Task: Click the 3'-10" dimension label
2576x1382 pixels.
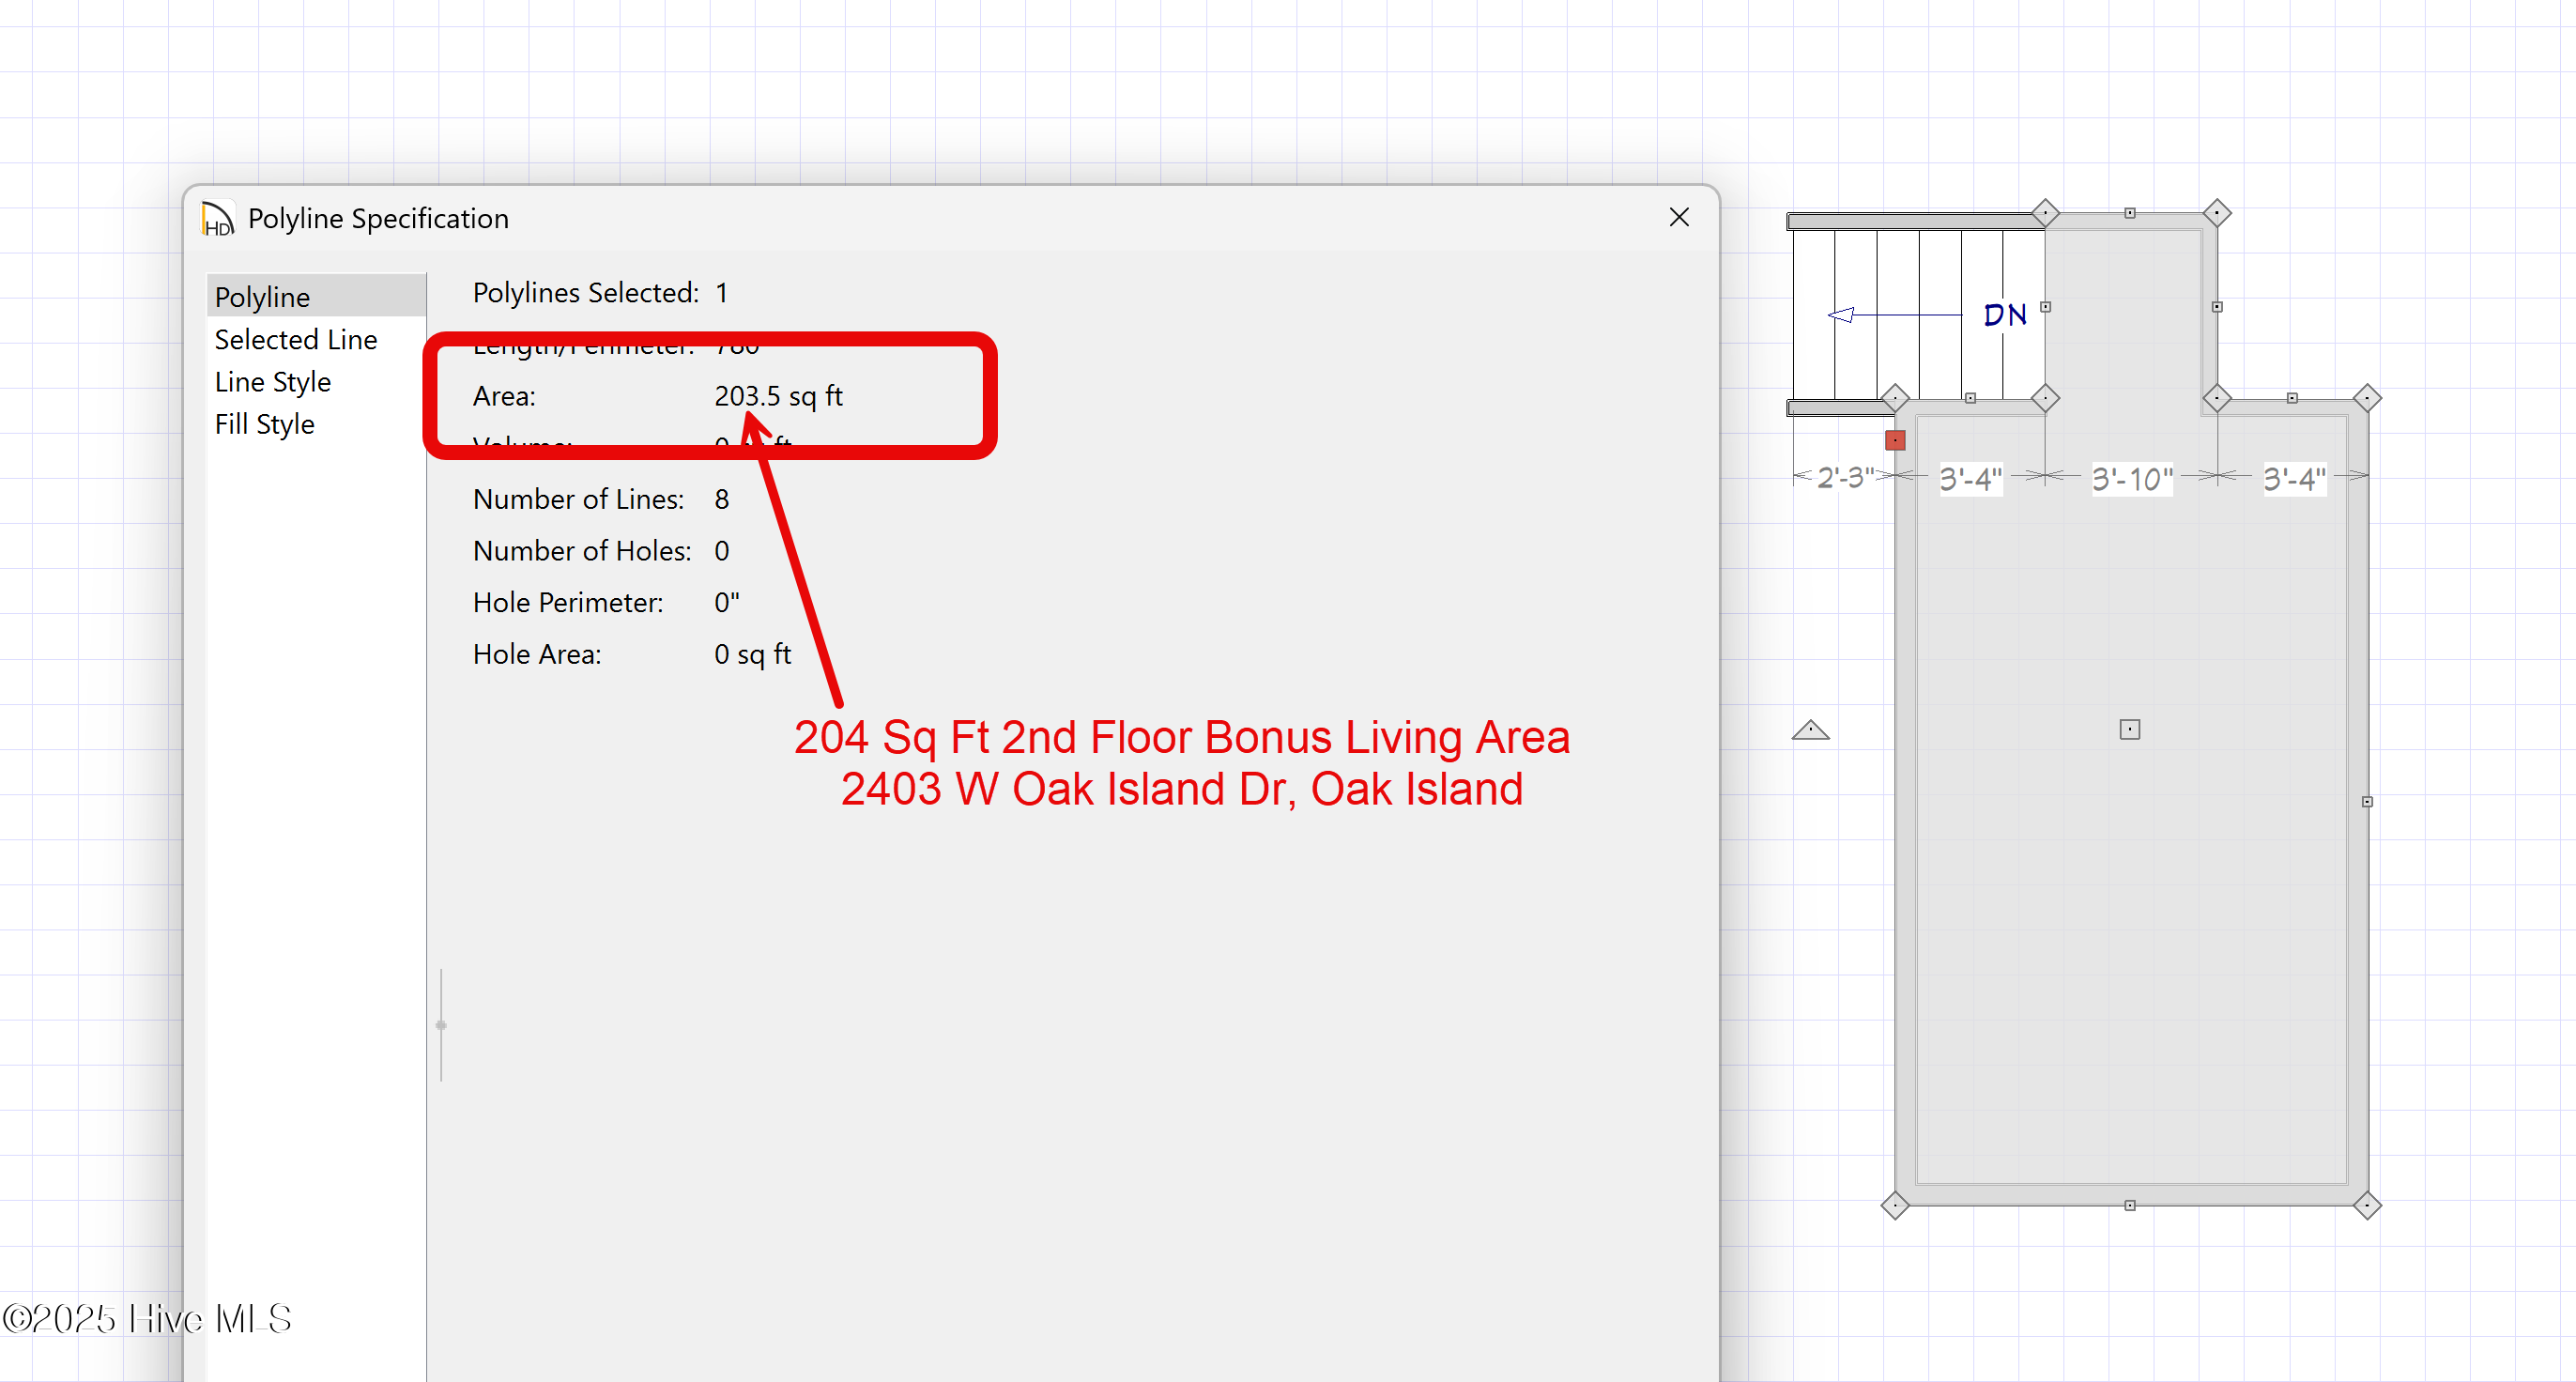Action: 2131,479
